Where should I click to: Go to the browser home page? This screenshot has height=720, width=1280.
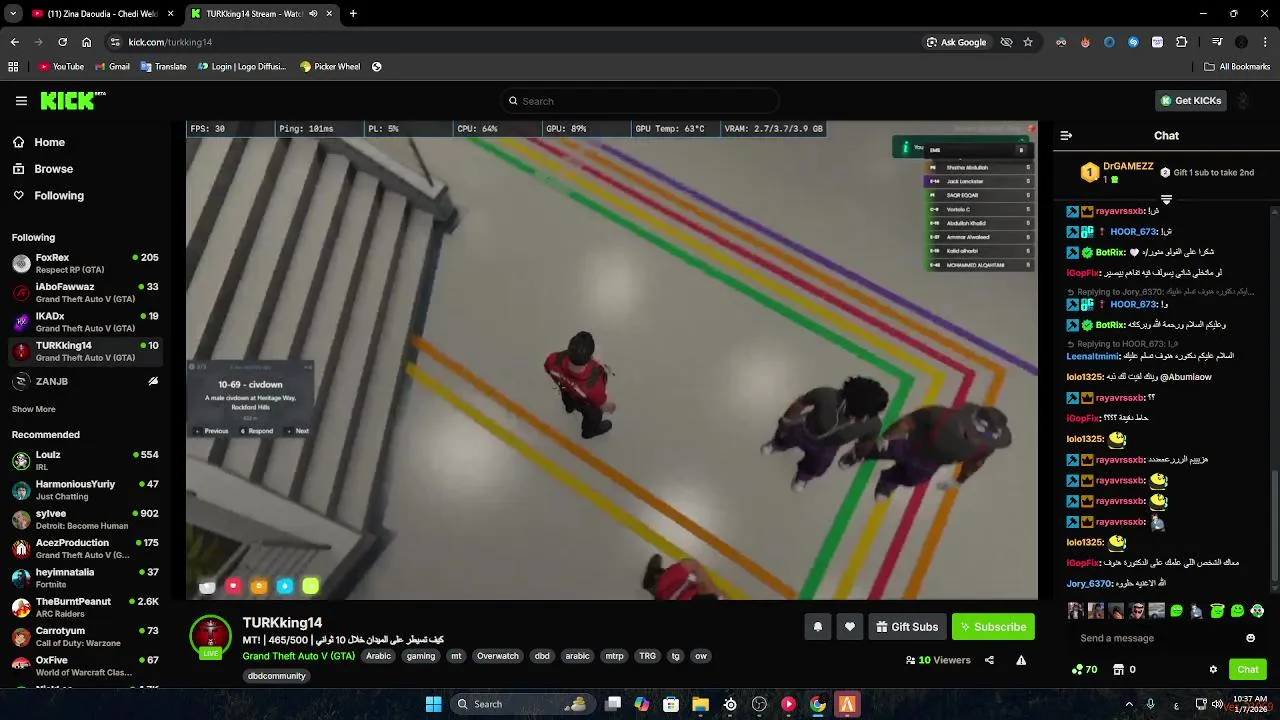pyautogui.click(x=87, y=42)
